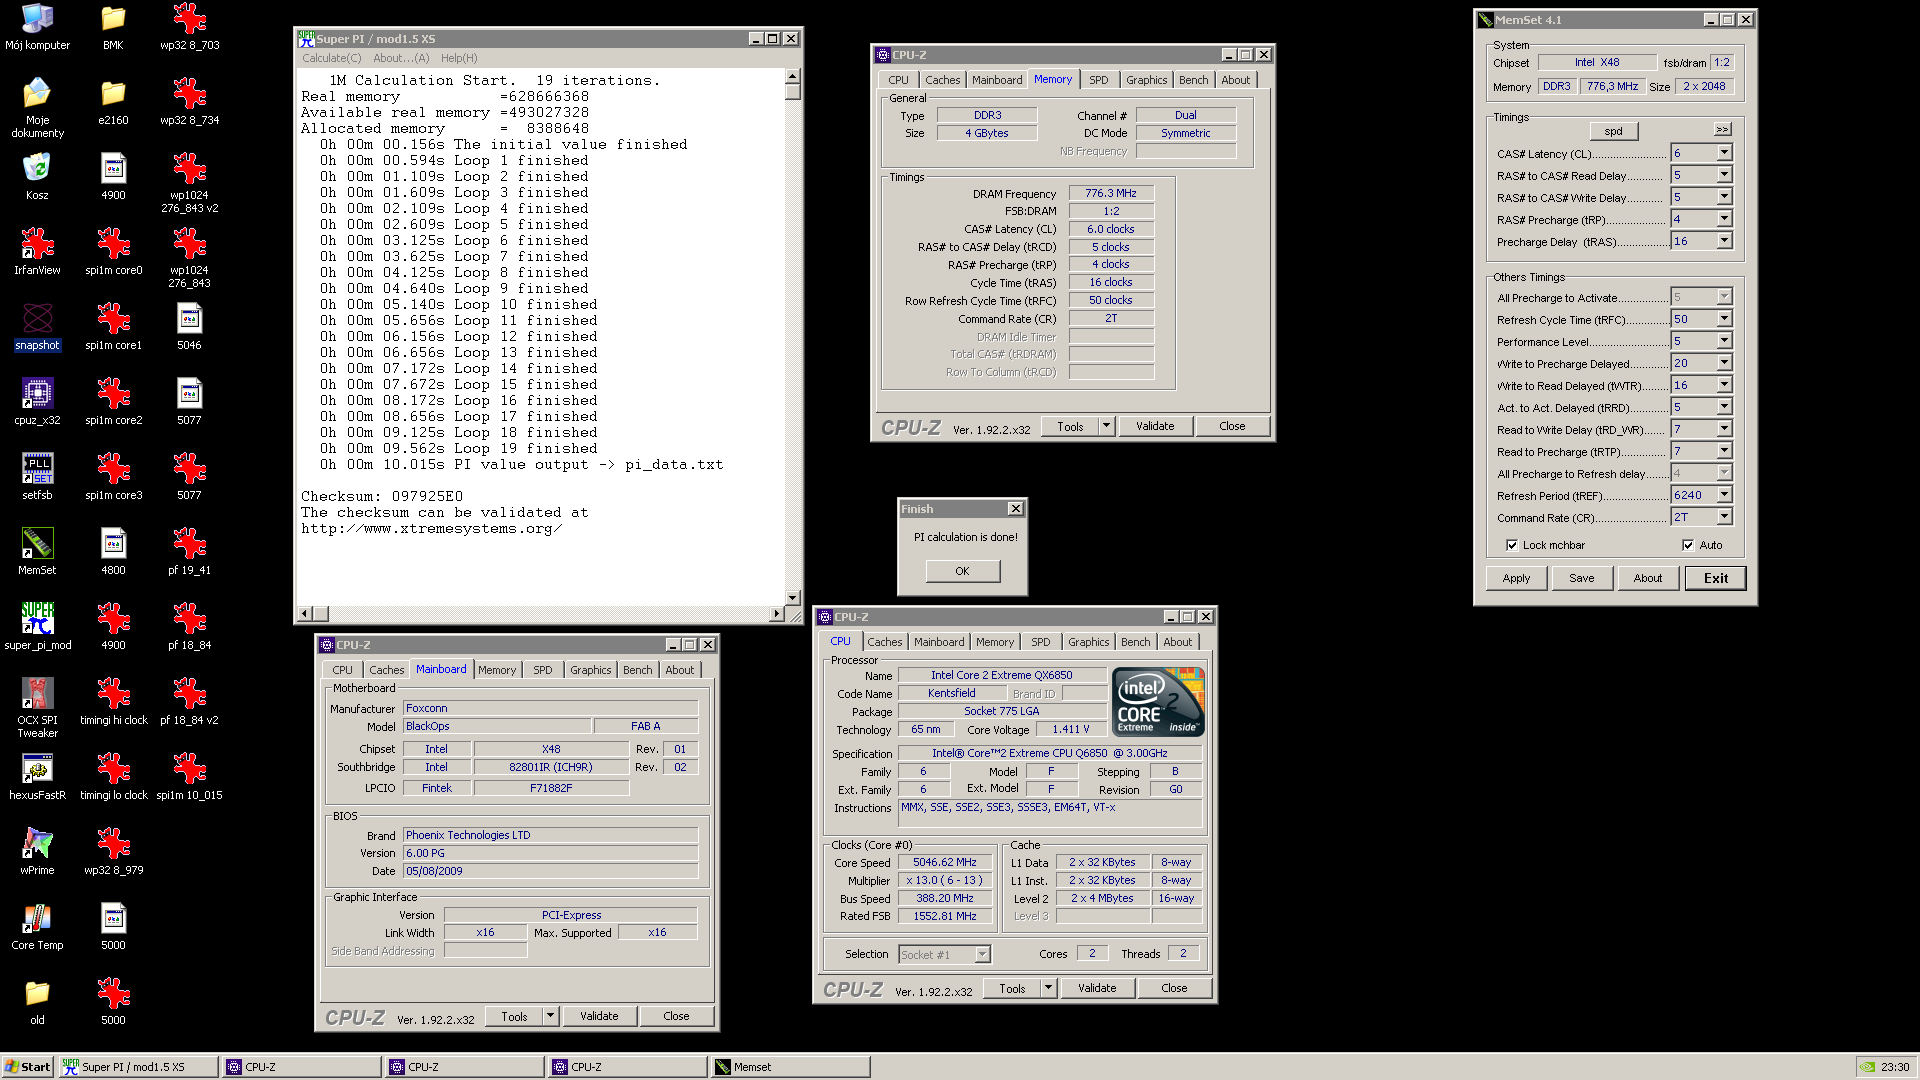The image size is (1920, 1080).
Task: Open the wp32 8_703 screenshot icon
Action: (x=189, y=26)
